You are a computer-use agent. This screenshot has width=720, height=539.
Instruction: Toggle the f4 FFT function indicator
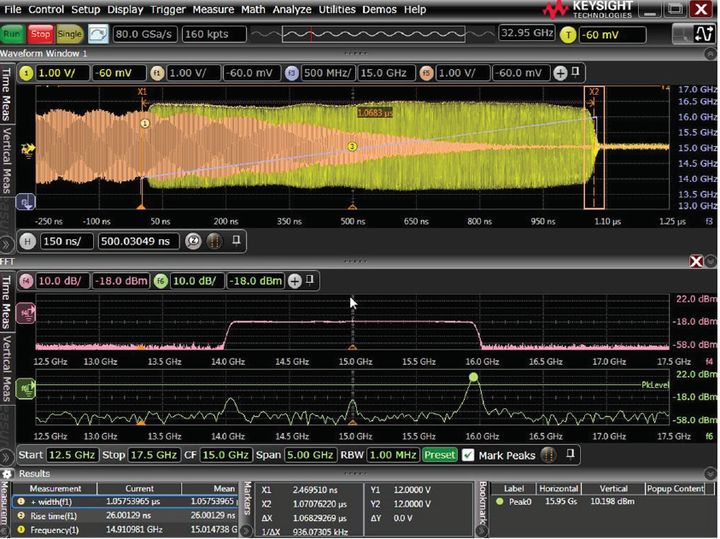(x=27, y=280)
